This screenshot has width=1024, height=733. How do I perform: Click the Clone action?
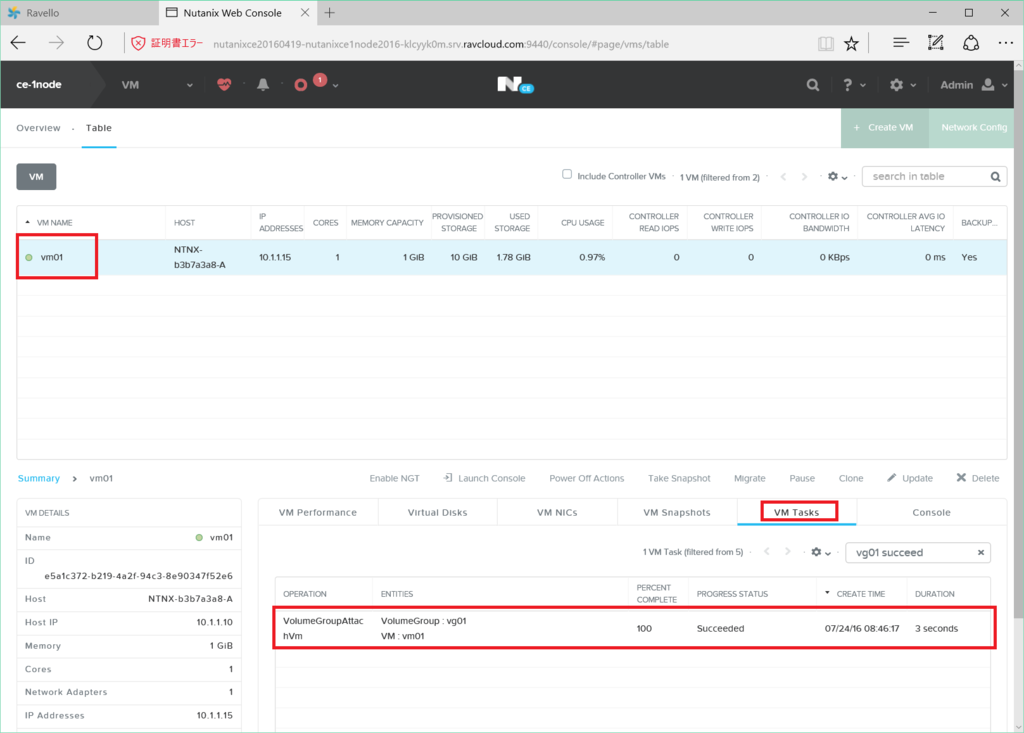(851, 478)
